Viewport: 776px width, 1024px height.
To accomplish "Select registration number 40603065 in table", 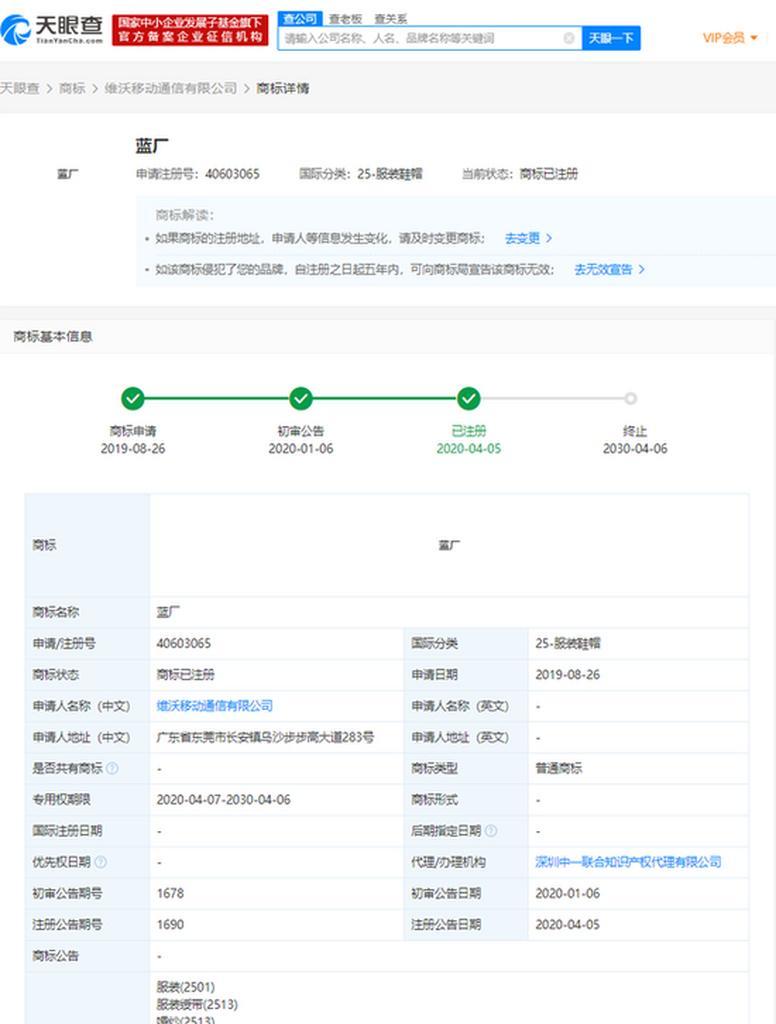I will tap(184, 643).
